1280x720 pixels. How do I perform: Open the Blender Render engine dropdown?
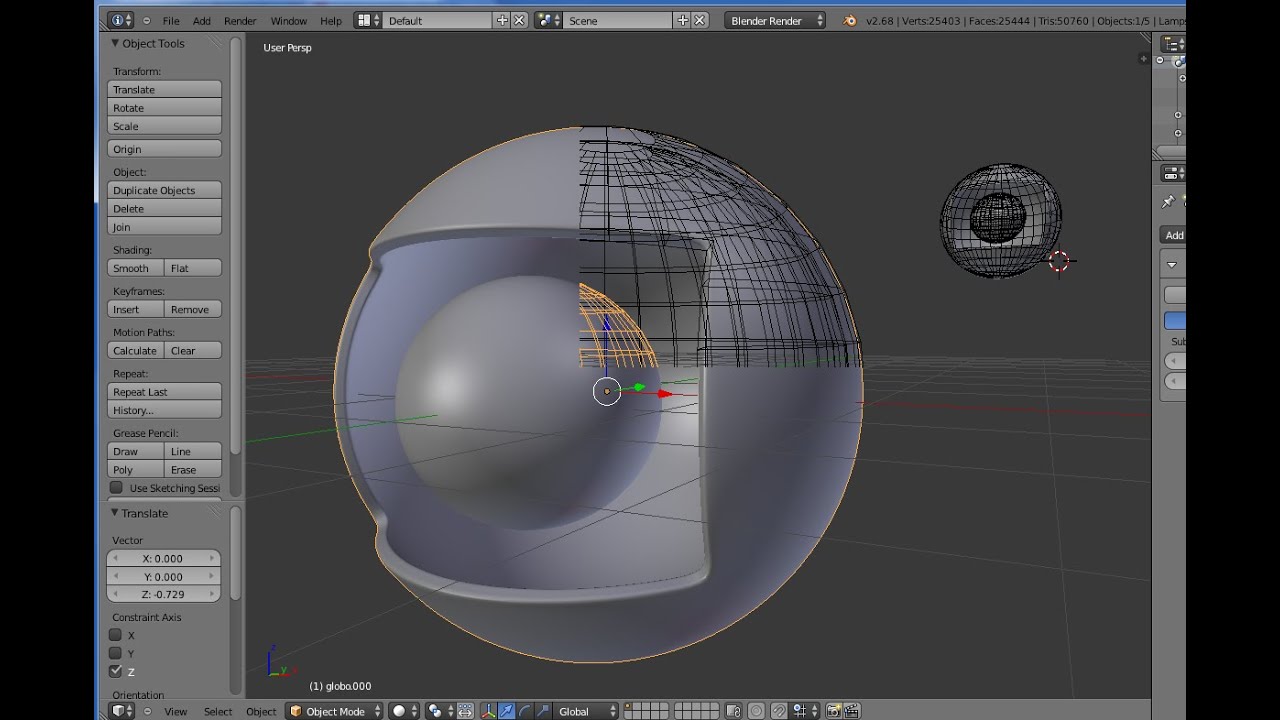(x=775, y=20)
